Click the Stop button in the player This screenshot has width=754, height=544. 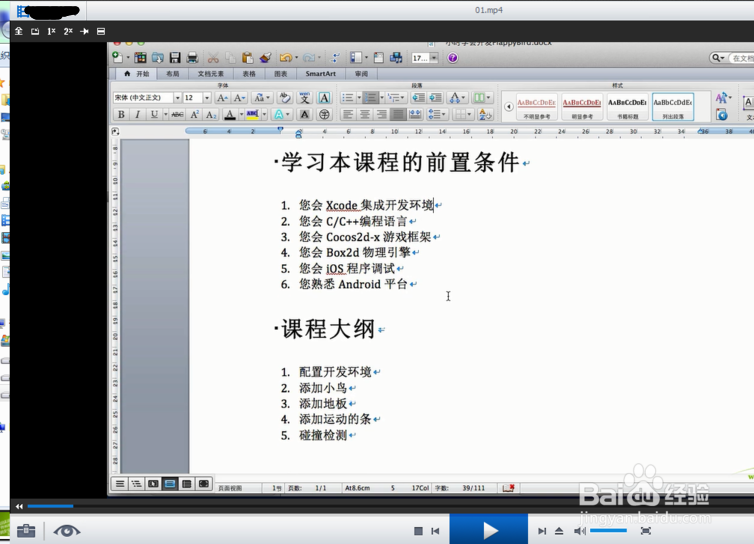[418, 531]
